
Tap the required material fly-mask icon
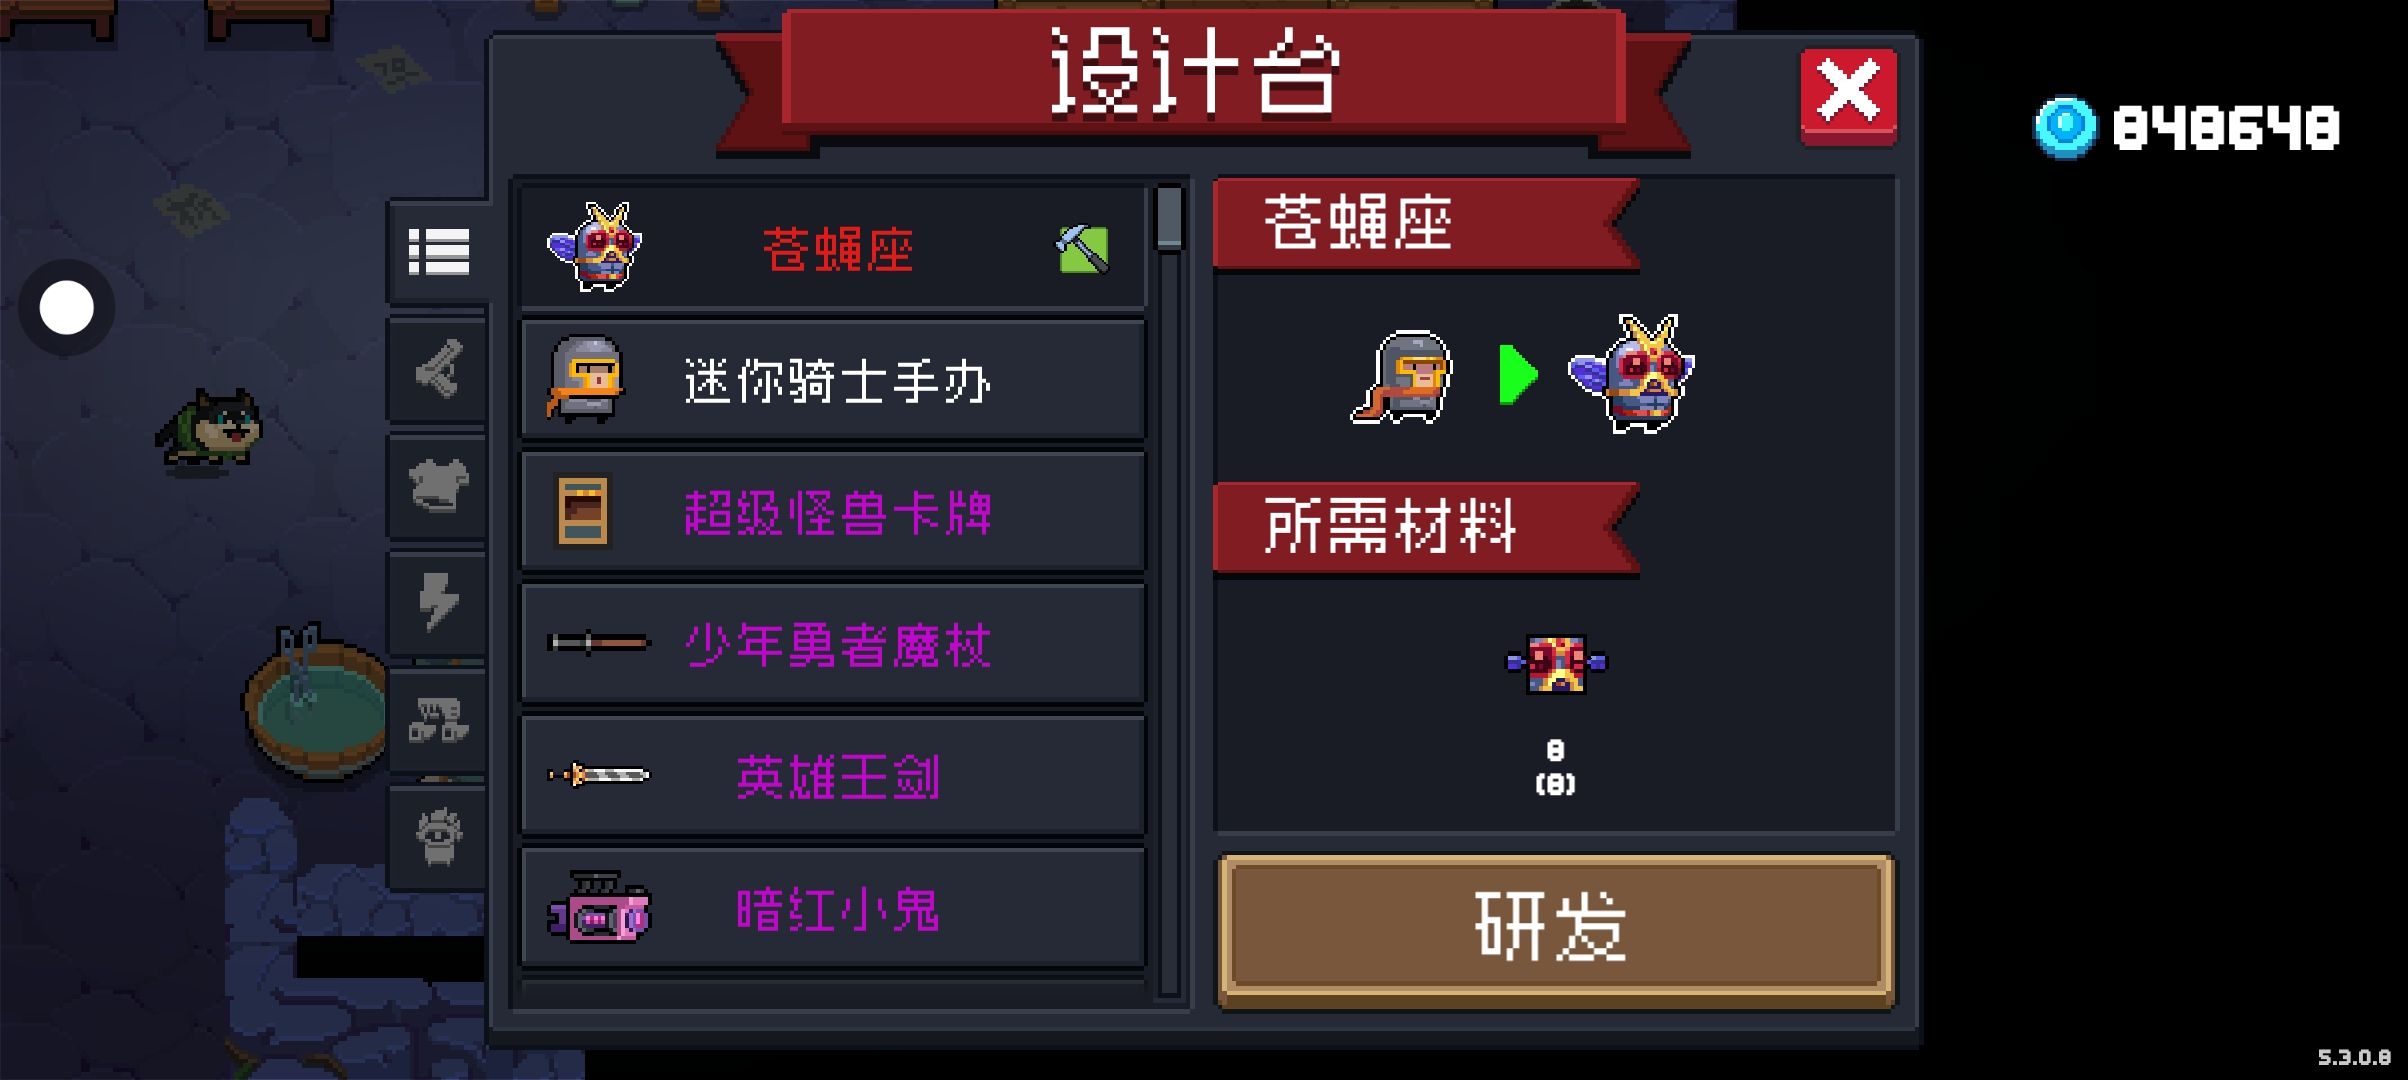pos(1556,663)
